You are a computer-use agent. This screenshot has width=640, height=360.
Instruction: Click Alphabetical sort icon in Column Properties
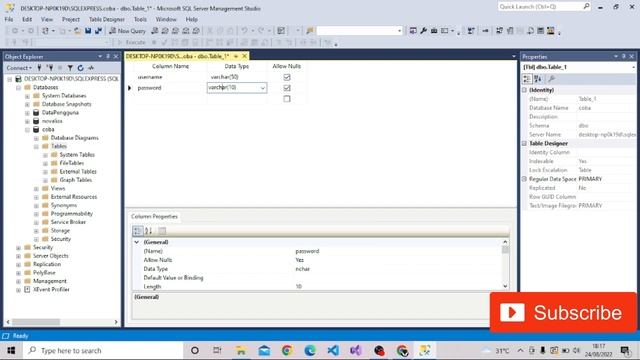point(149,231)
